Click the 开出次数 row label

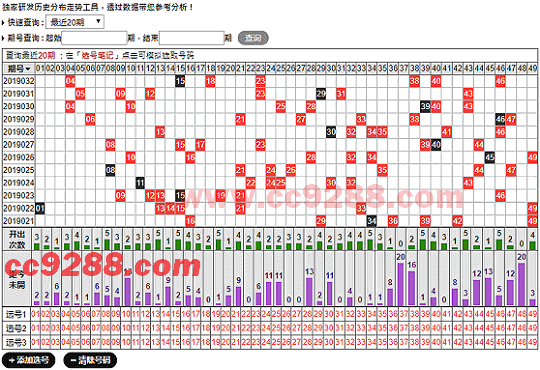(x=17, y=239)
